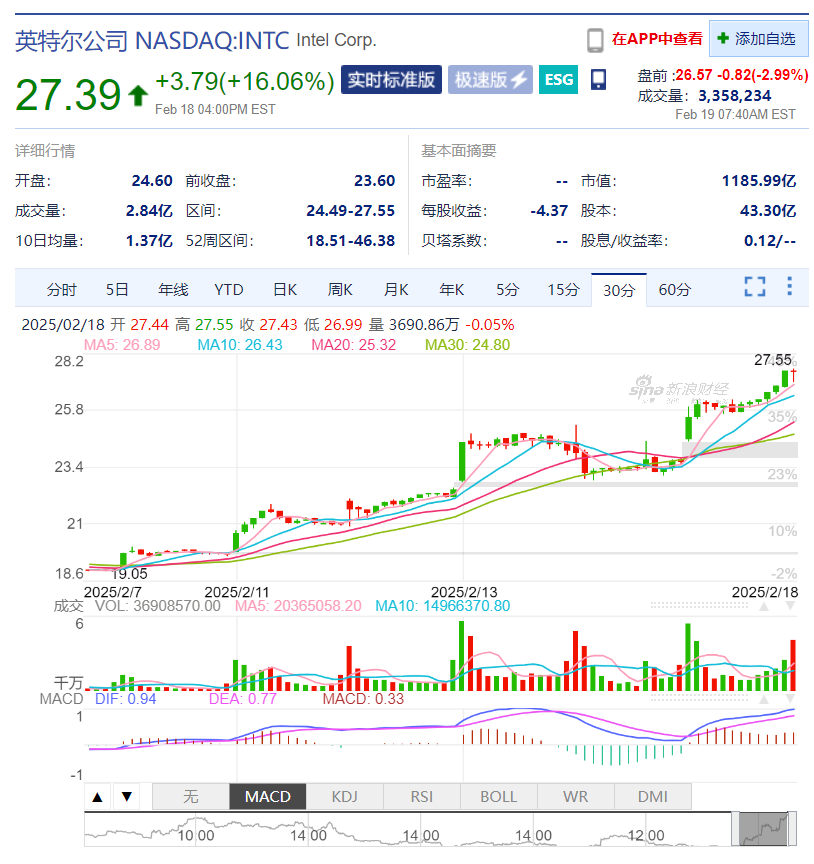
Task: Click the 每股收益 value -4.37
Action: [549, 211]
